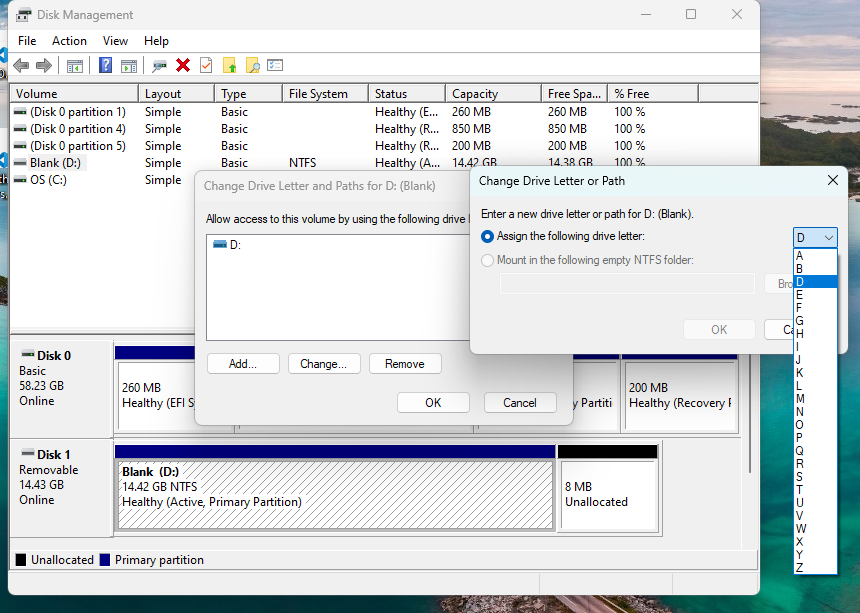Choose letter X from the drive letter list
This screenshot has height=613, width=860.
click(x=815, y=542)
